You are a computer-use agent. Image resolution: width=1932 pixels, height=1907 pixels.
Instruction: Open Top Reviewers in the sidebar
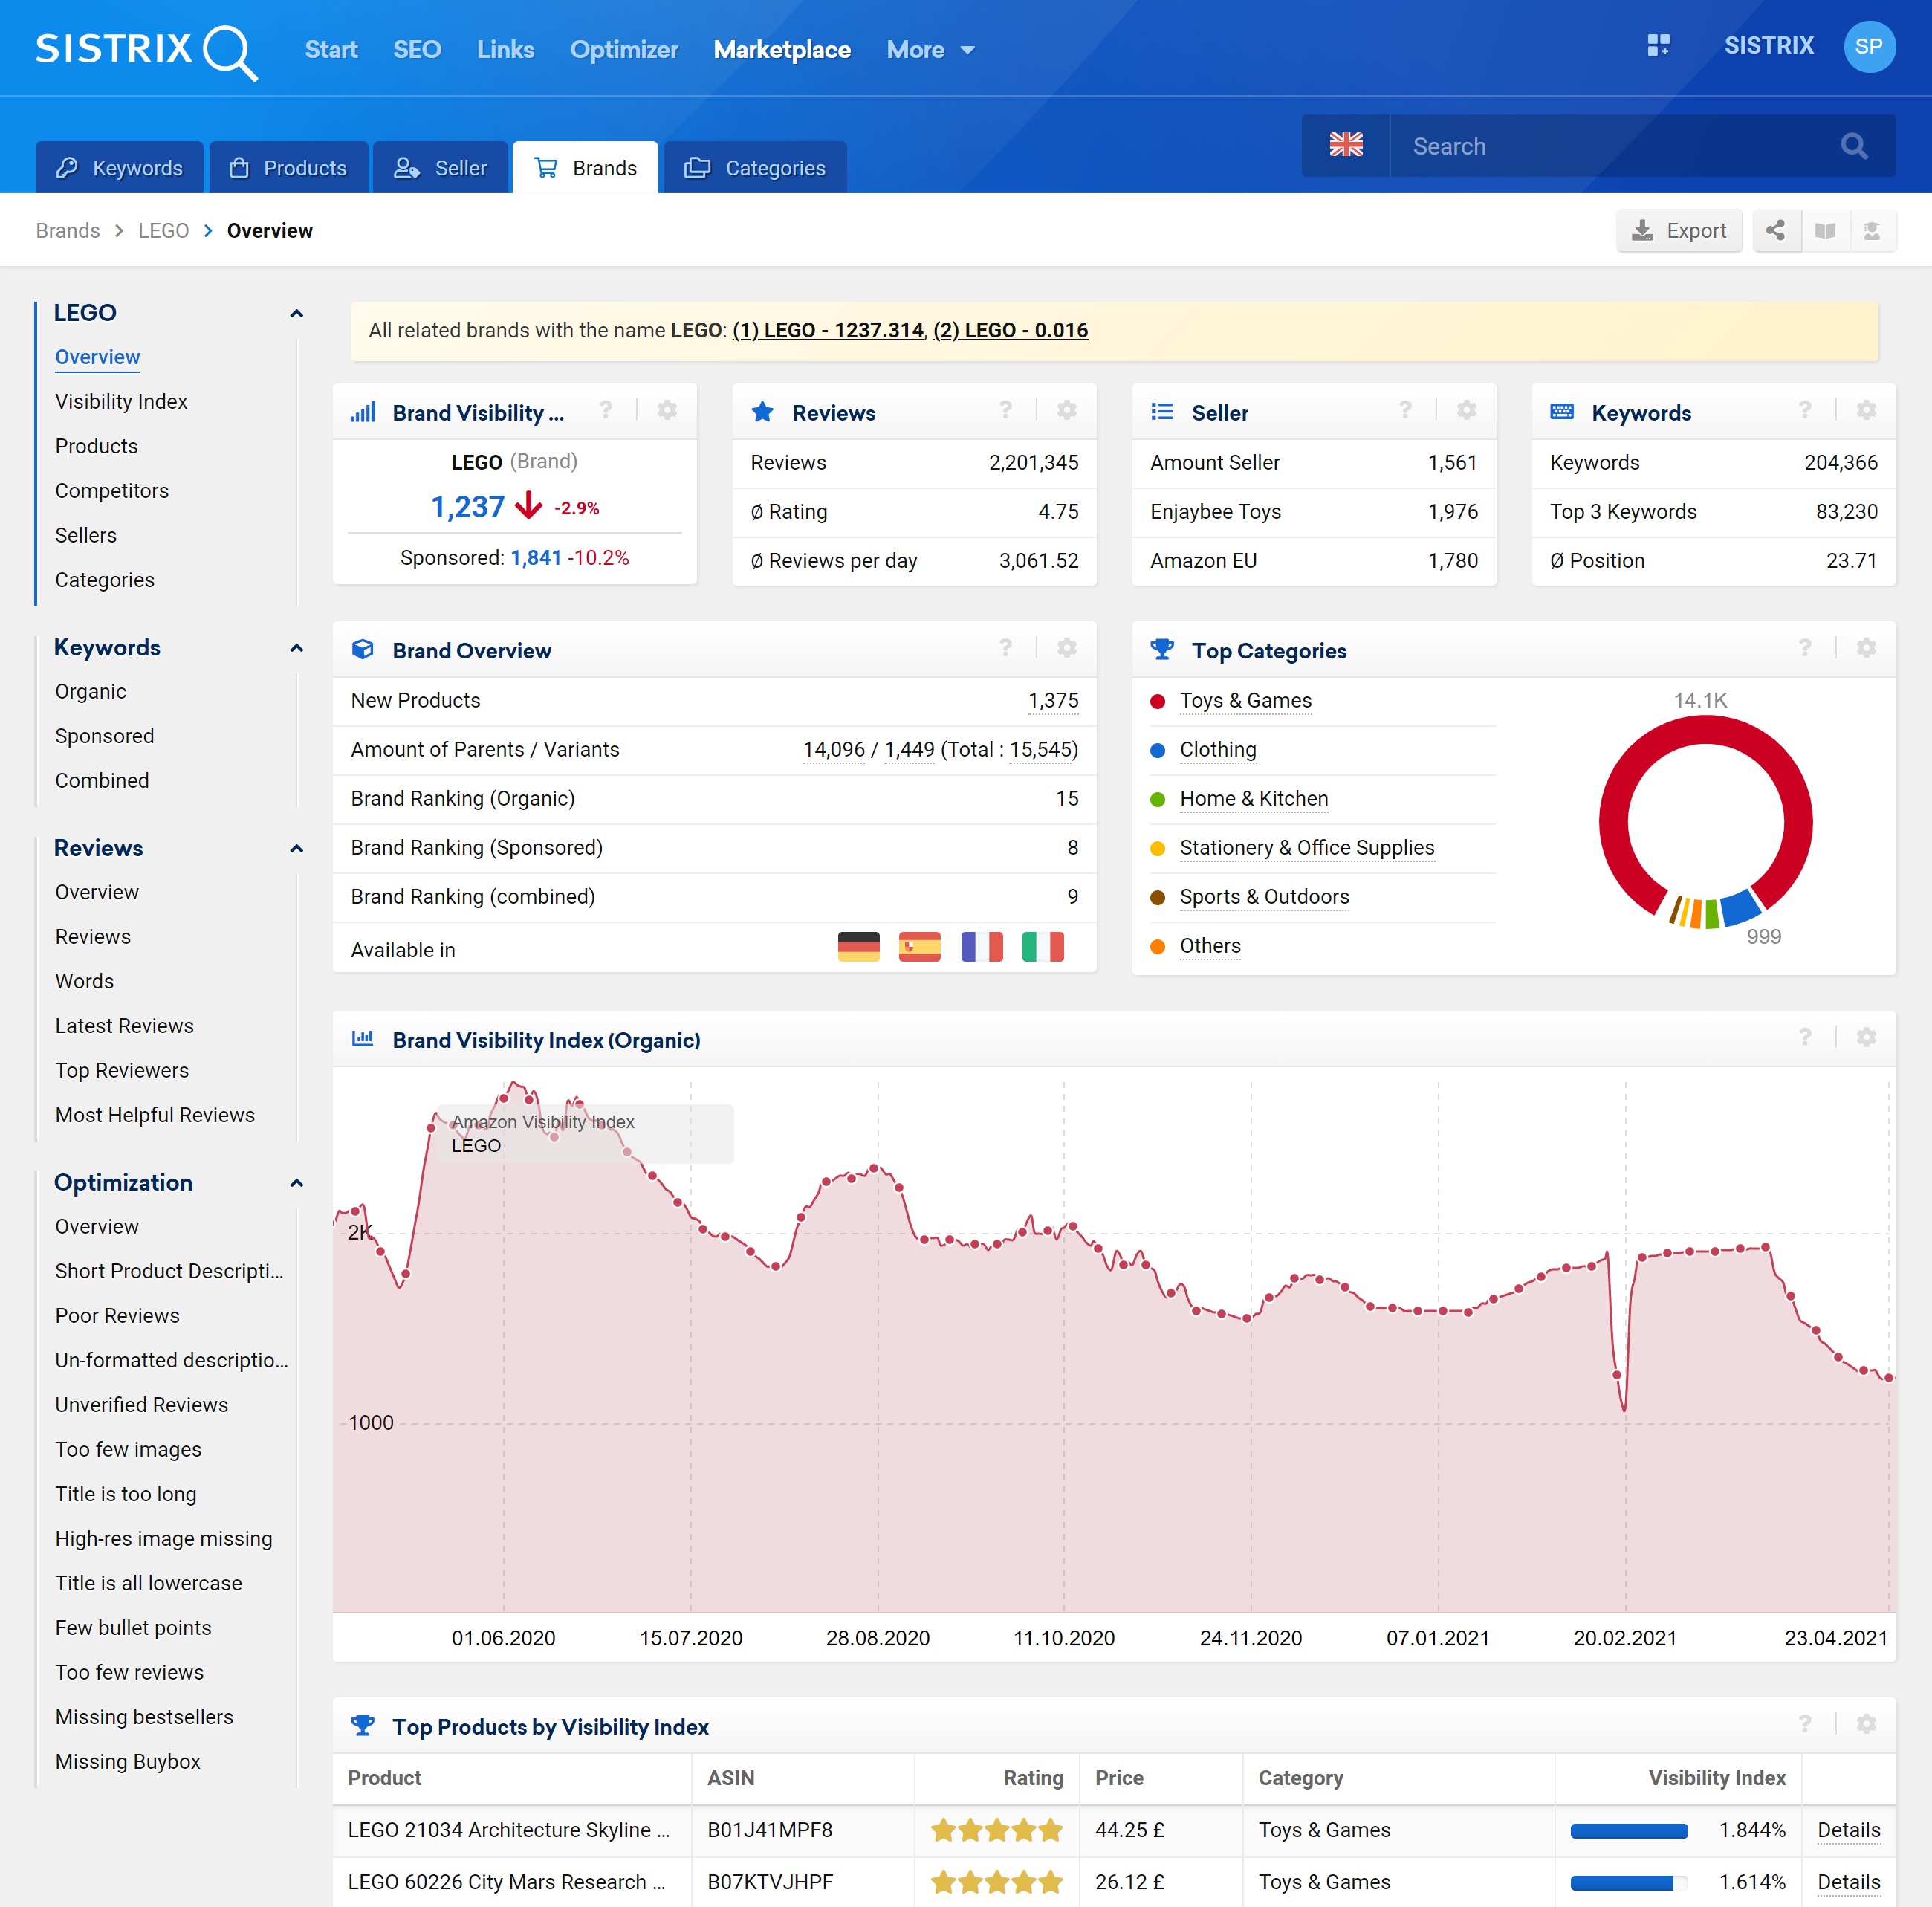(122, 1071)
